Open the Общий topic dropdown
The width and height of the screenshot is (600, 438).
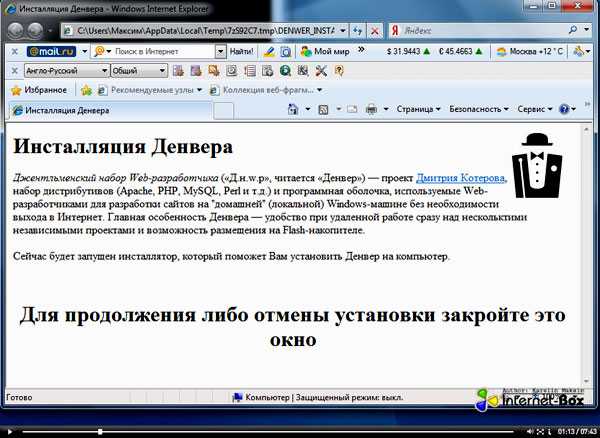pos(139,71)
